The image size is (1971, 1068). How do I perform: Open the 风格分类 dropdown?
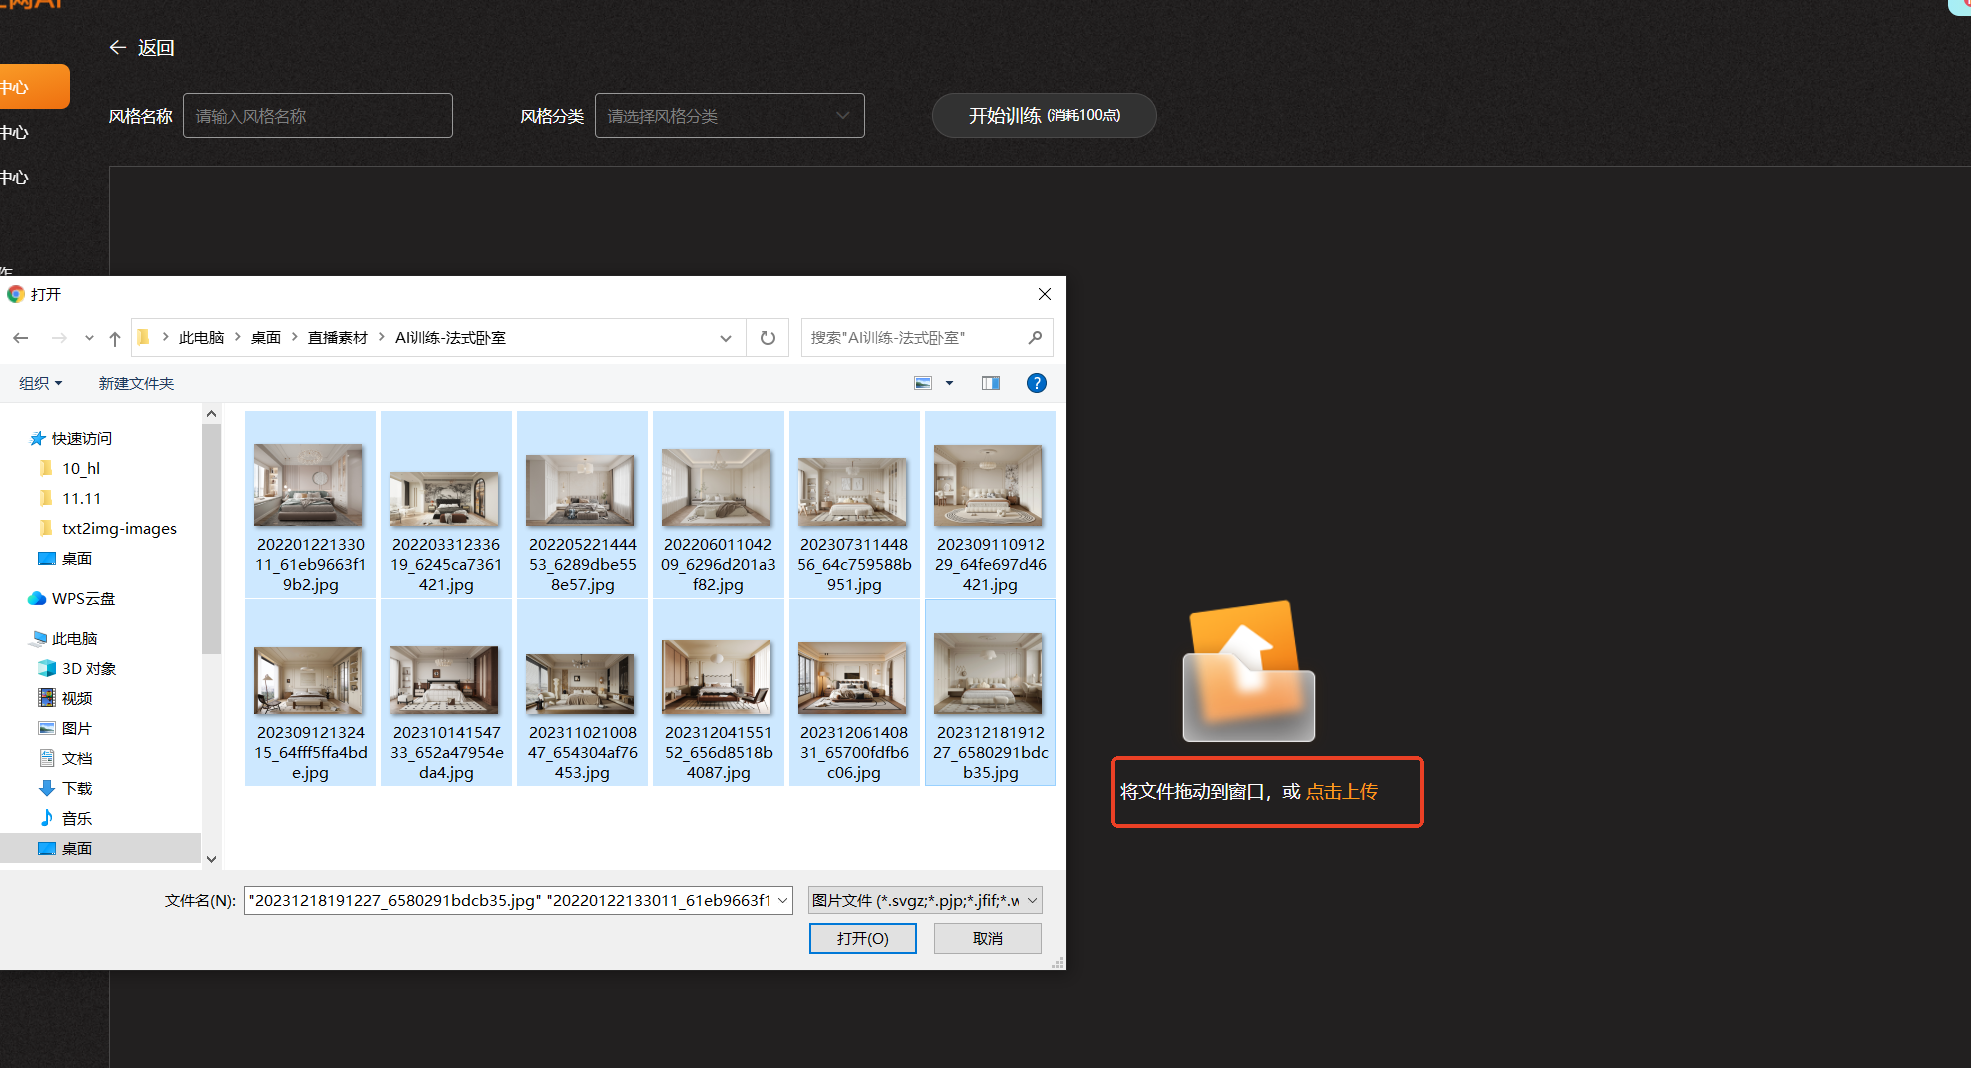[x=729, y=116]
